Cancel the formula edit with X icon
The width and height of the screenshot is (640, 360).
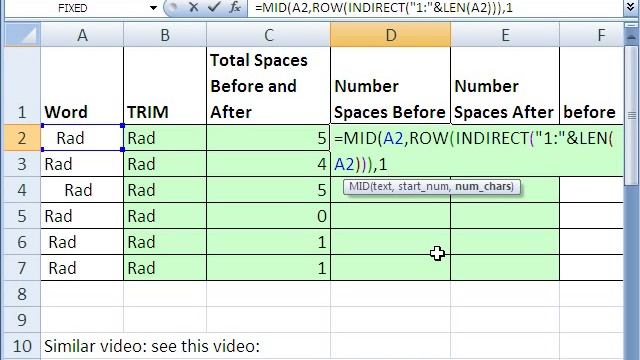(x=194, y=7)
